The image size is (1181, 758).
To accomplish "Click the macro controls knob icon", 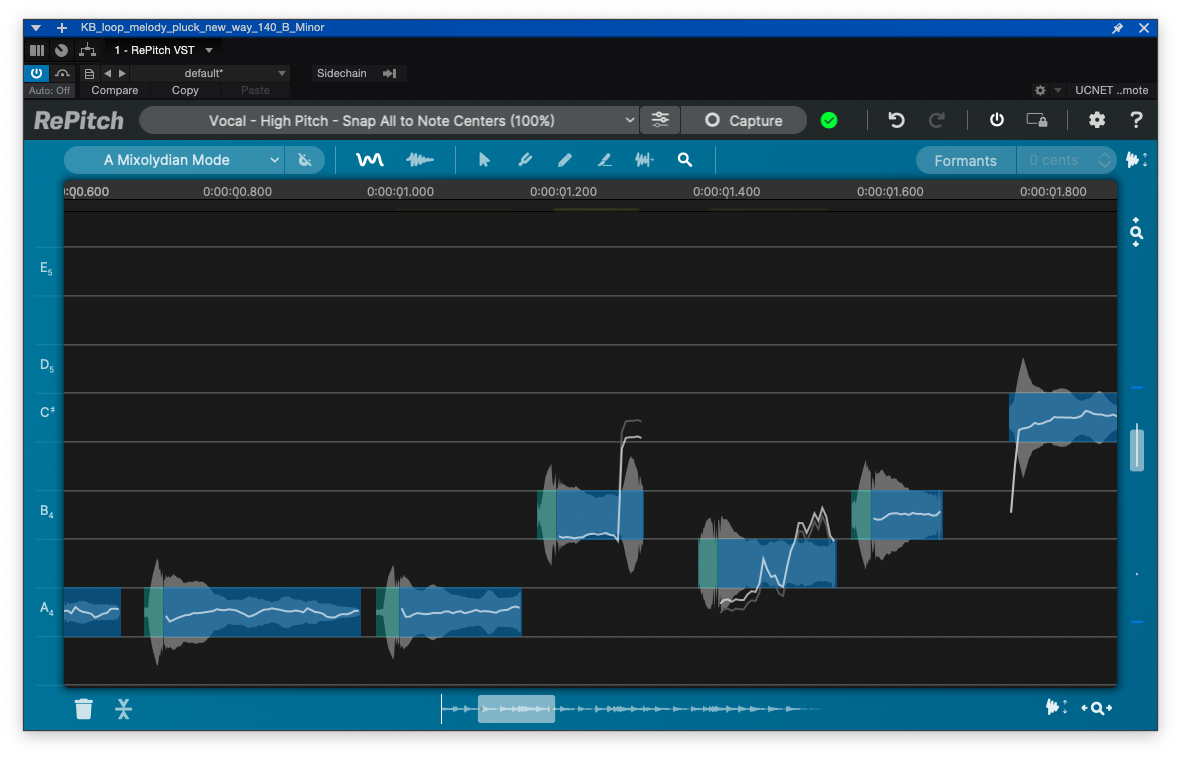I will coord(62,50).
